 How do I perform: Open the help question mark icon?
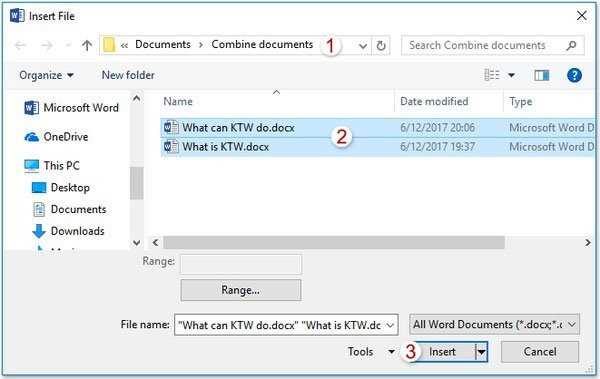click(574, 75)
